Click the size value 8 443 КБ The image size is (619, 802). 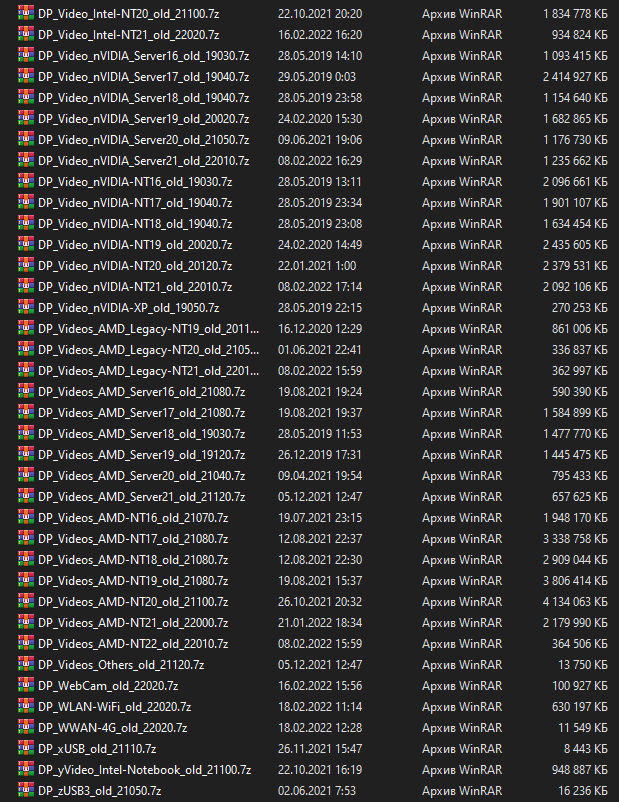coord(586,748)
